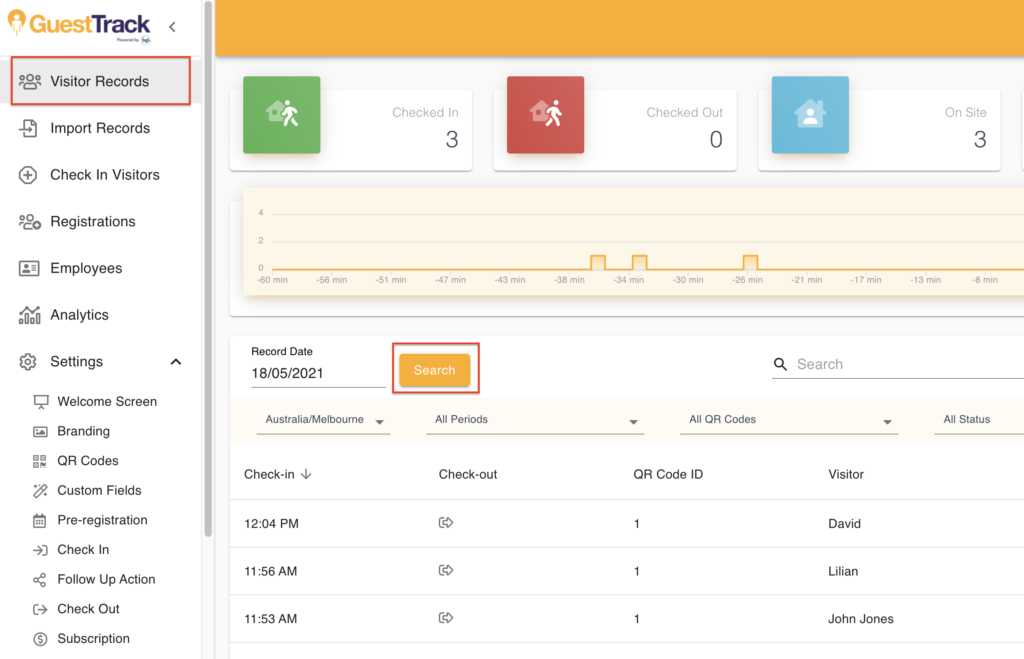Click the blue On Site card icon

click(x=810, y=116)
